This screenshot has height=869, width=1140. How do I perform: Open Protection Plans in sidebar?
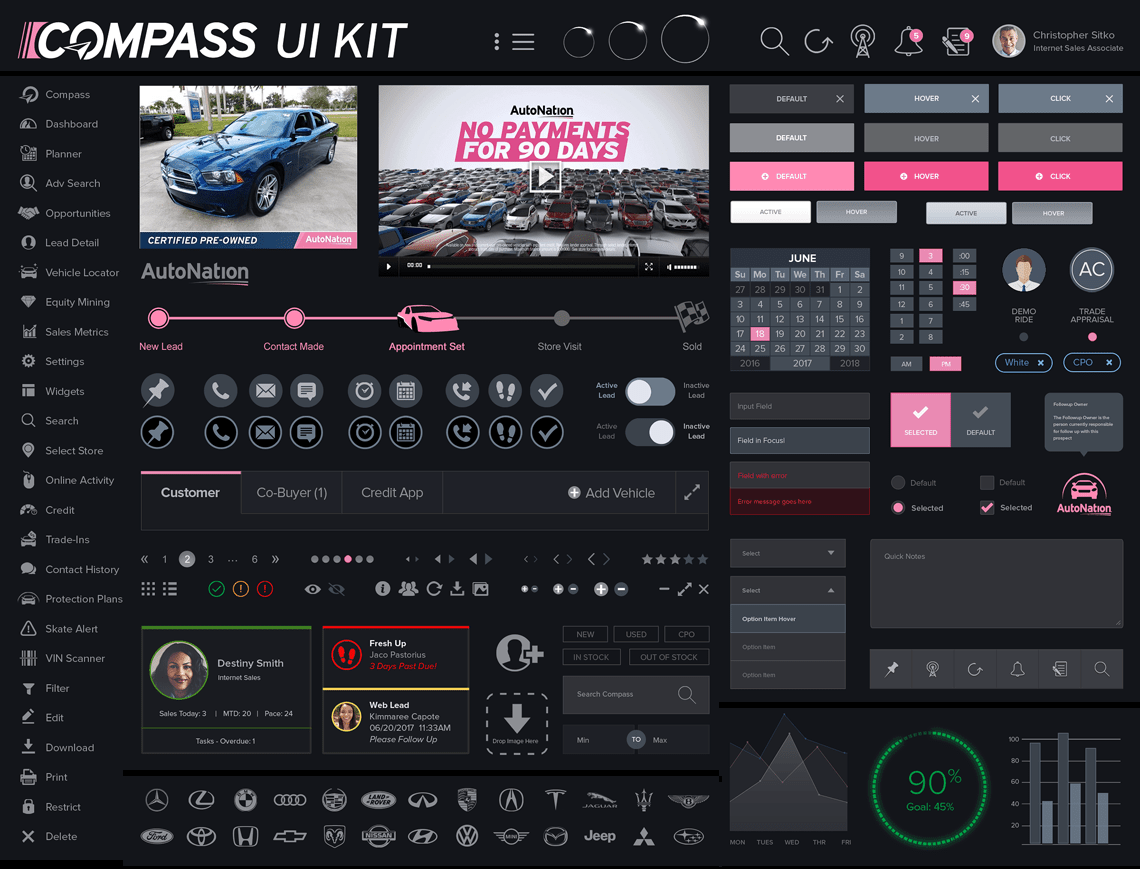click(x=71, y=598)
